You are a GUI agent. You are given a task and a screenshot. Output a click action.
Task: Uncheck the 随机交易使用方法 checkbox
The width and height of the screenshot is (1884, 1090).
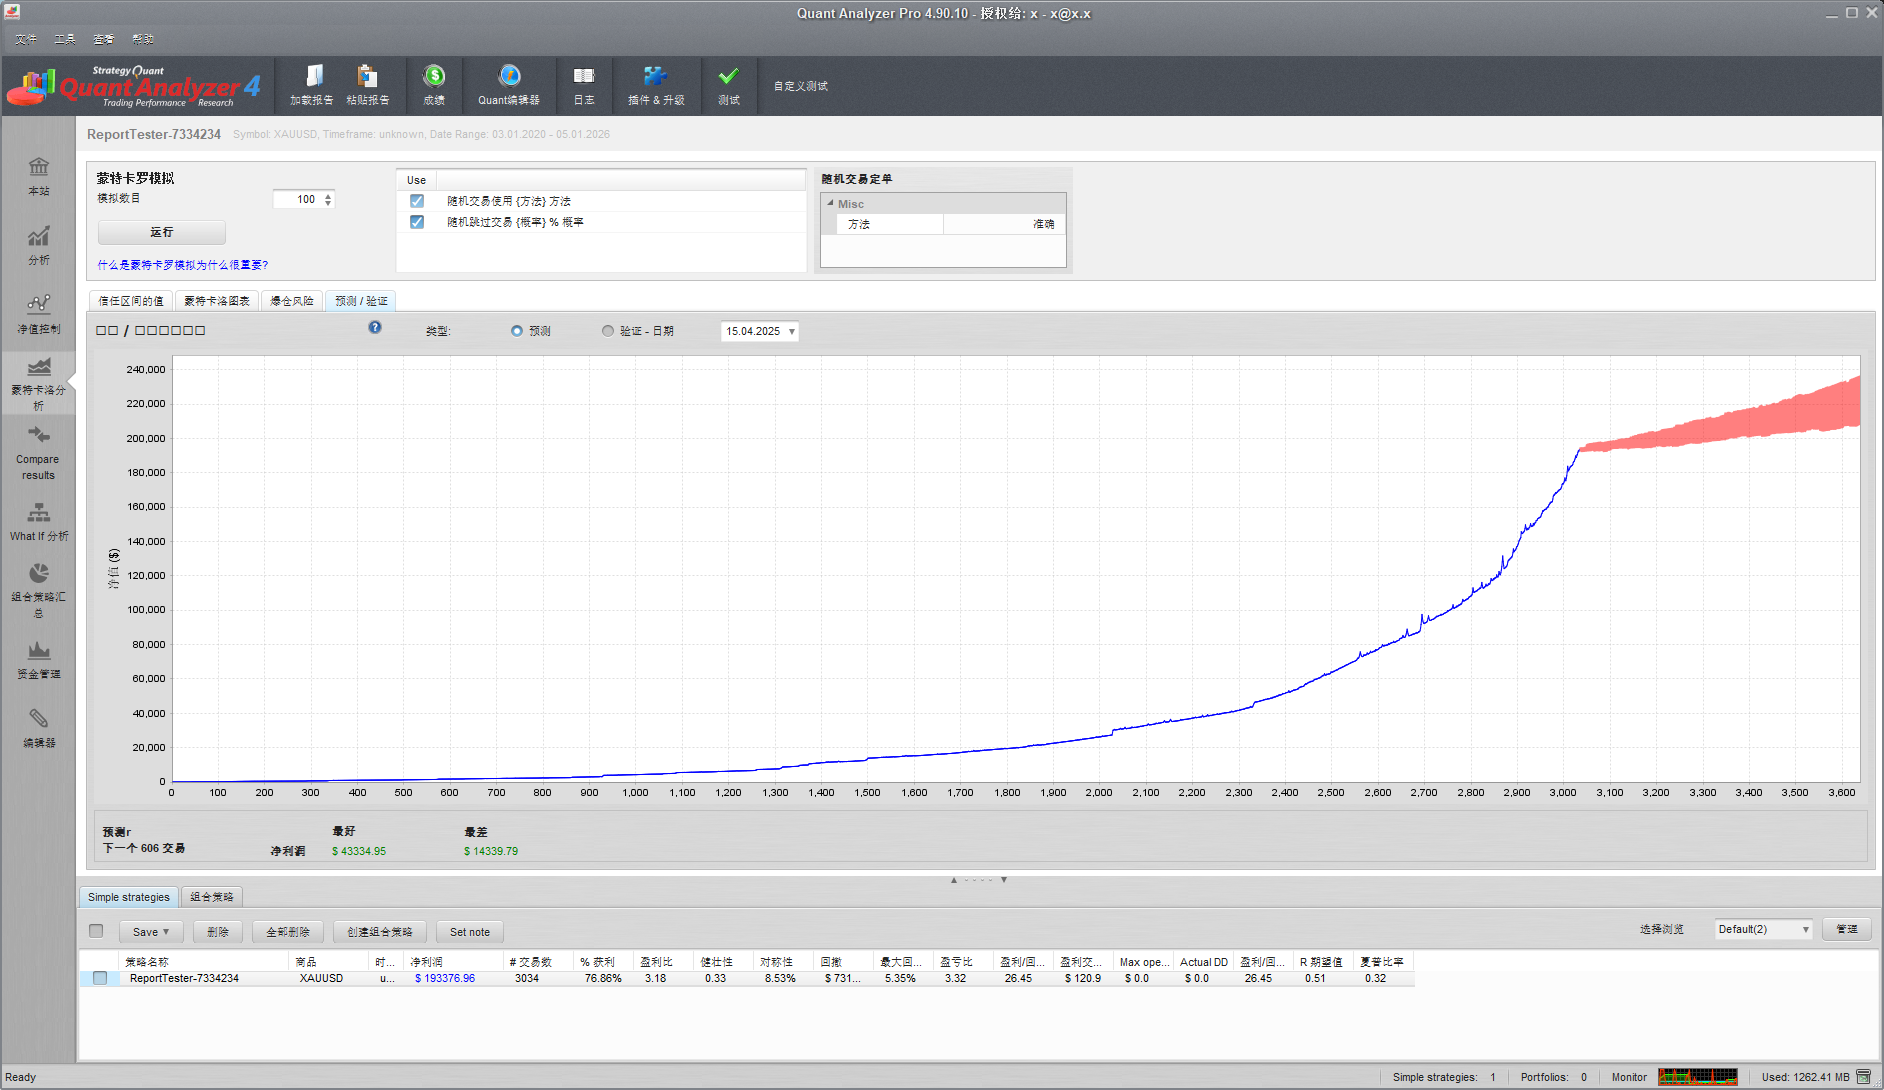pos(417,201)
